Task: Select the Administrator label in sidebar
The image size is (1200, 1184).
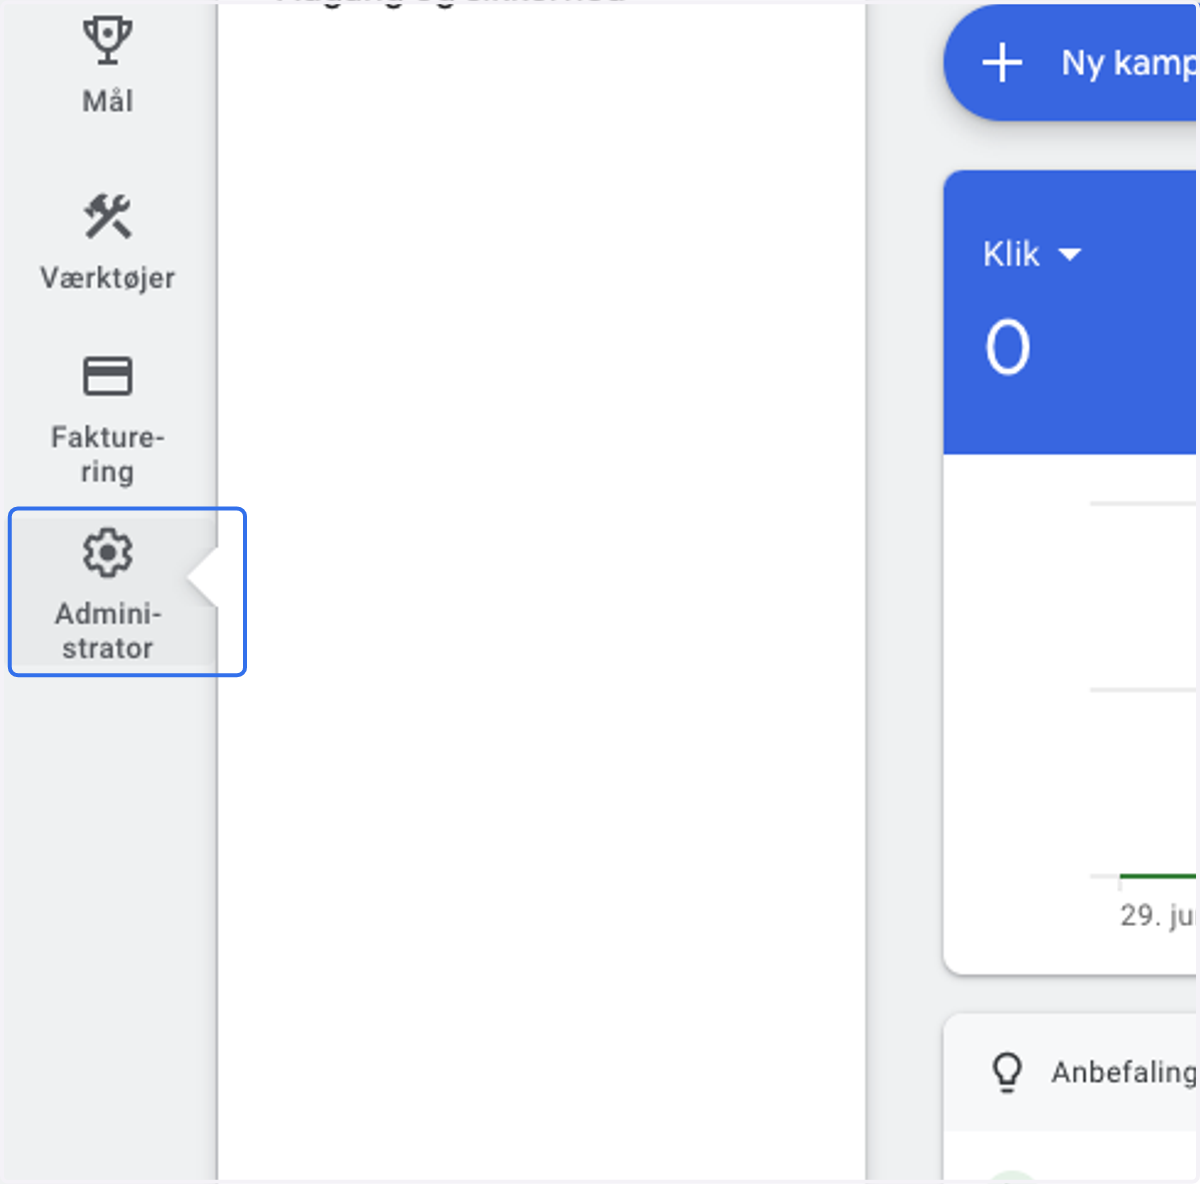Action: tap(107, 630)
